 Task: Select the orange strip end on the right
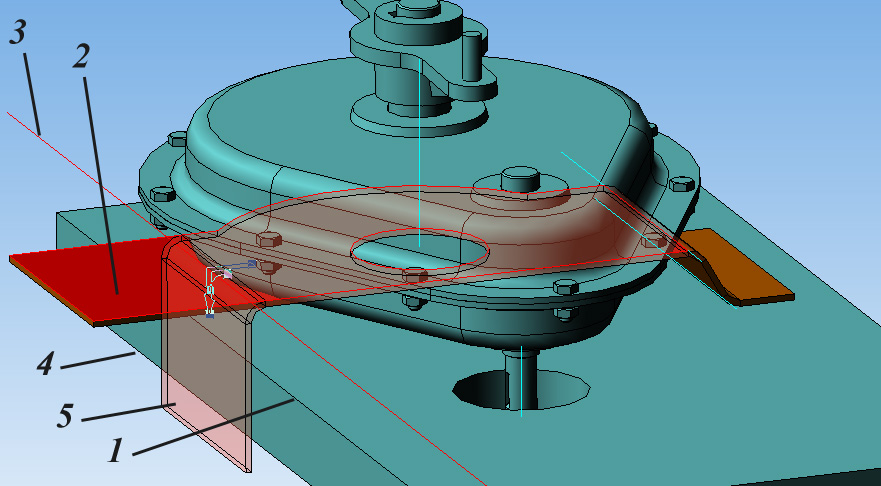point(738,267)
